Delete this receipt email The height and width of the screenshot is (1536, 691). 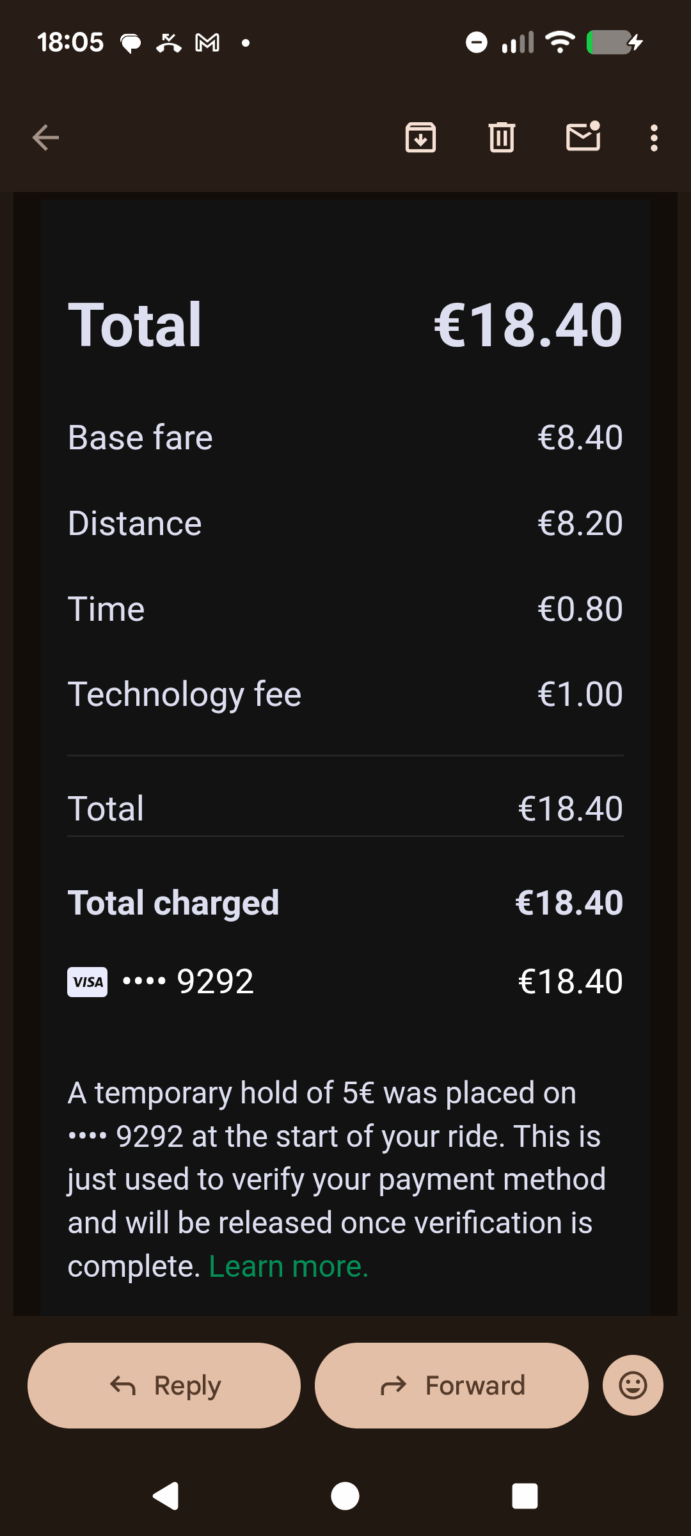click(501, 137)
